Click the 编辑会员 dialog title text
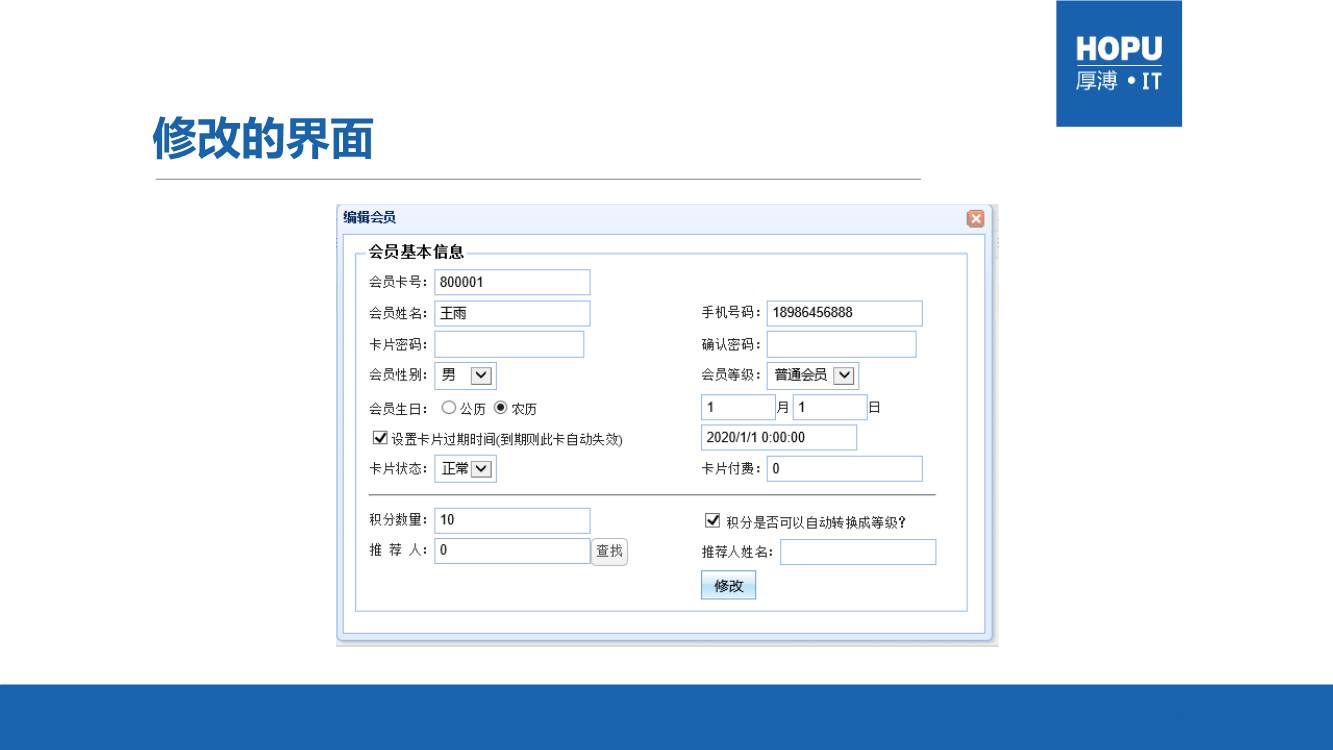Image resolution: width=1333 pixels, height=750 pixels. (x=370, y=217)
